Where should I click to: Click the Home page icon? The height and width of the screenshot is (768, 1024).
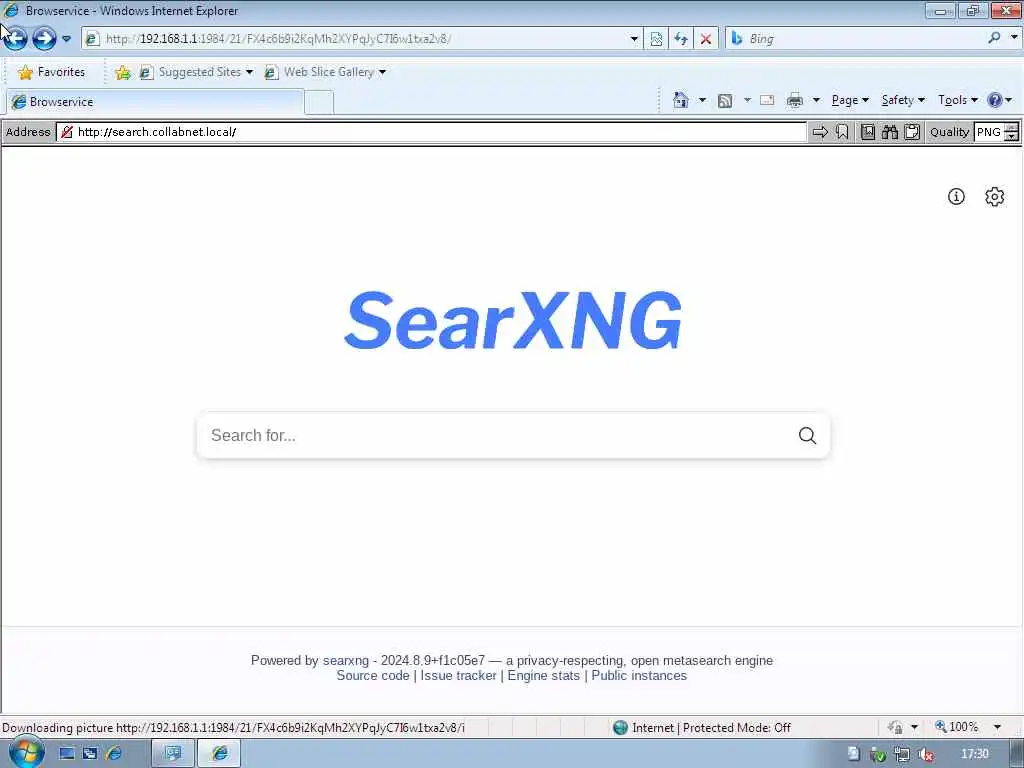pyautogui.click(x=680, y=100)
